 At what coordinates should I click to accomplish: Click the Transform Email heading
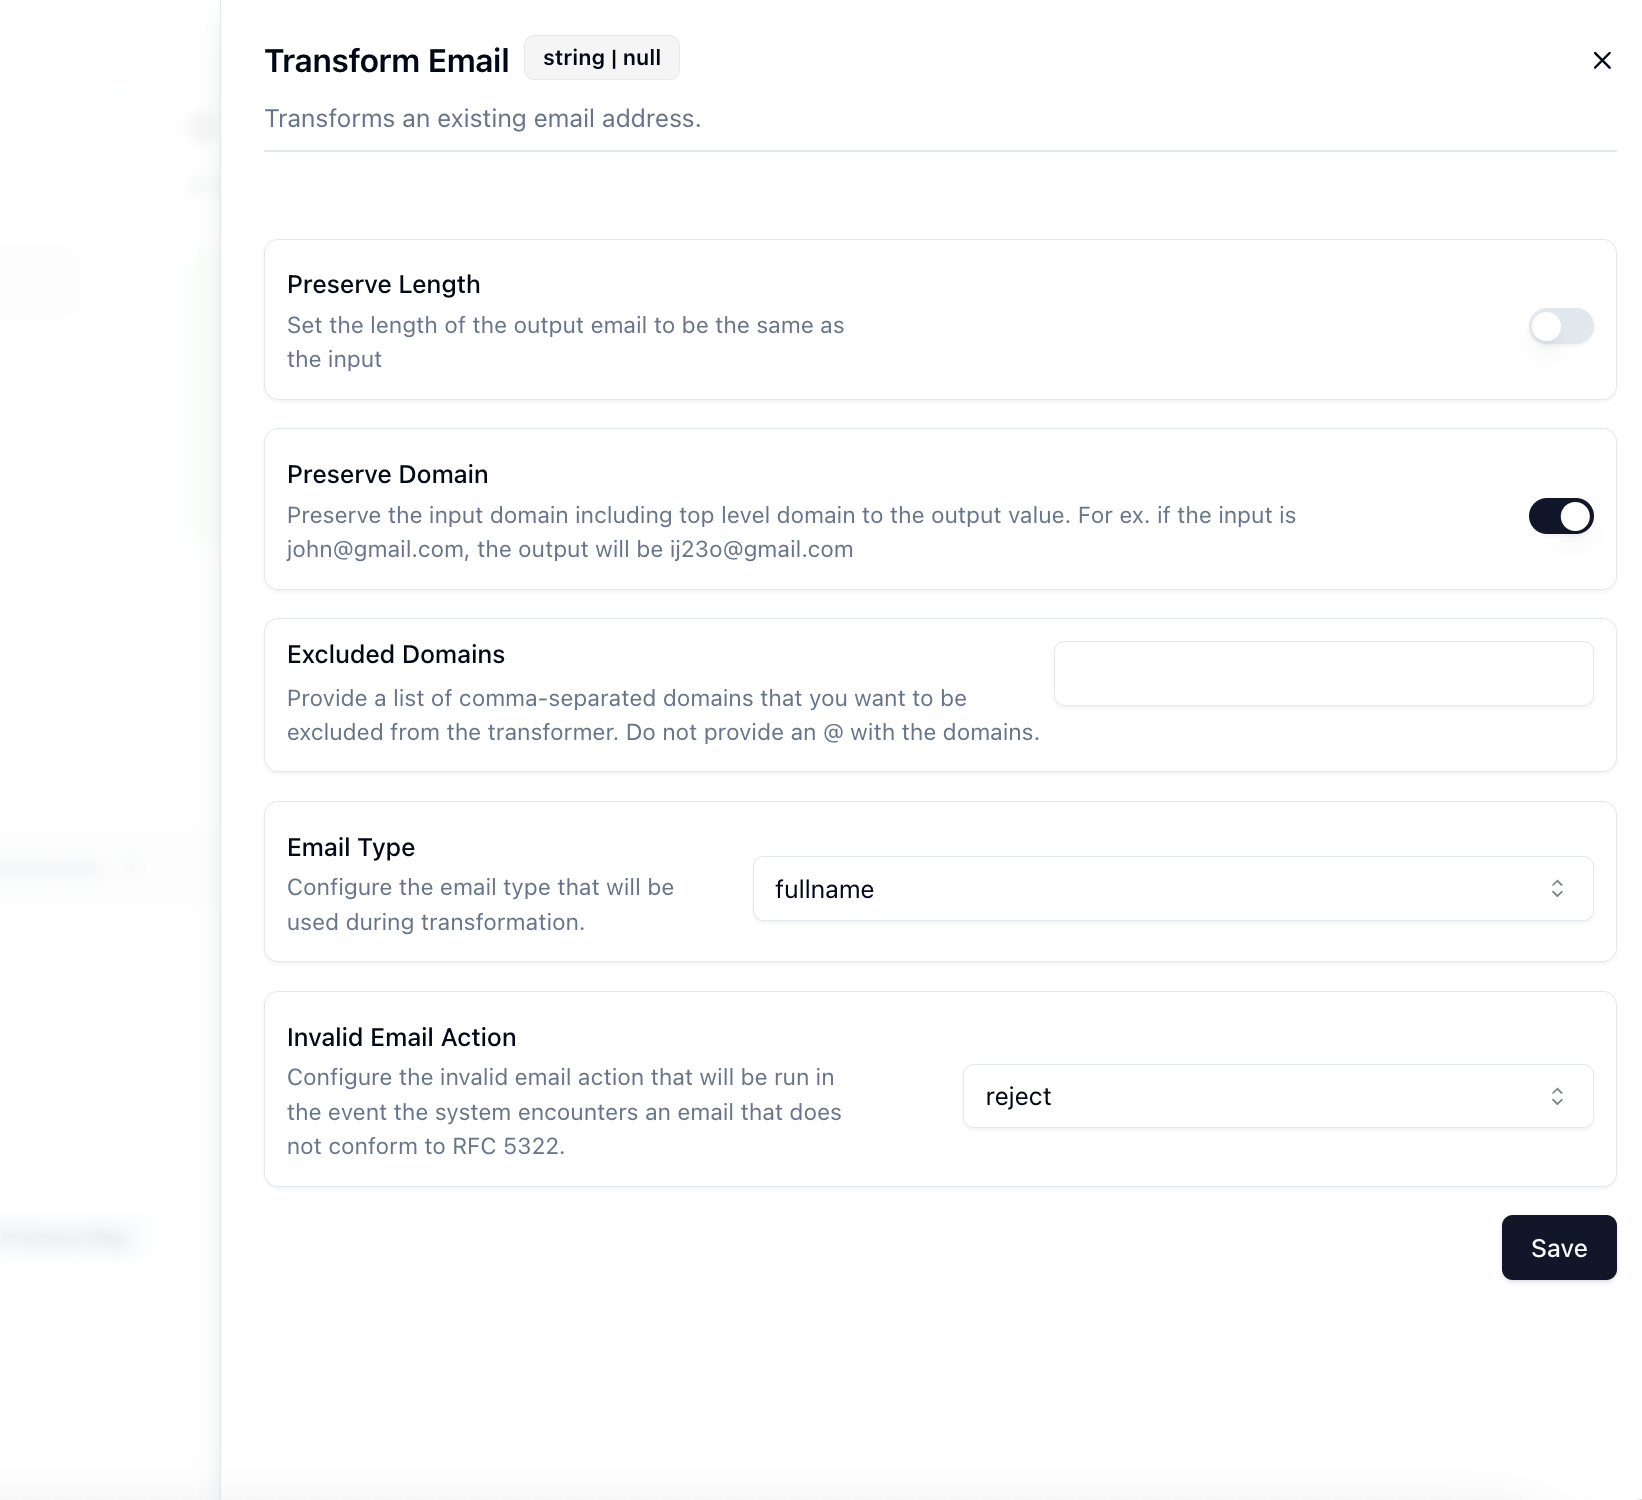point(387,60)
